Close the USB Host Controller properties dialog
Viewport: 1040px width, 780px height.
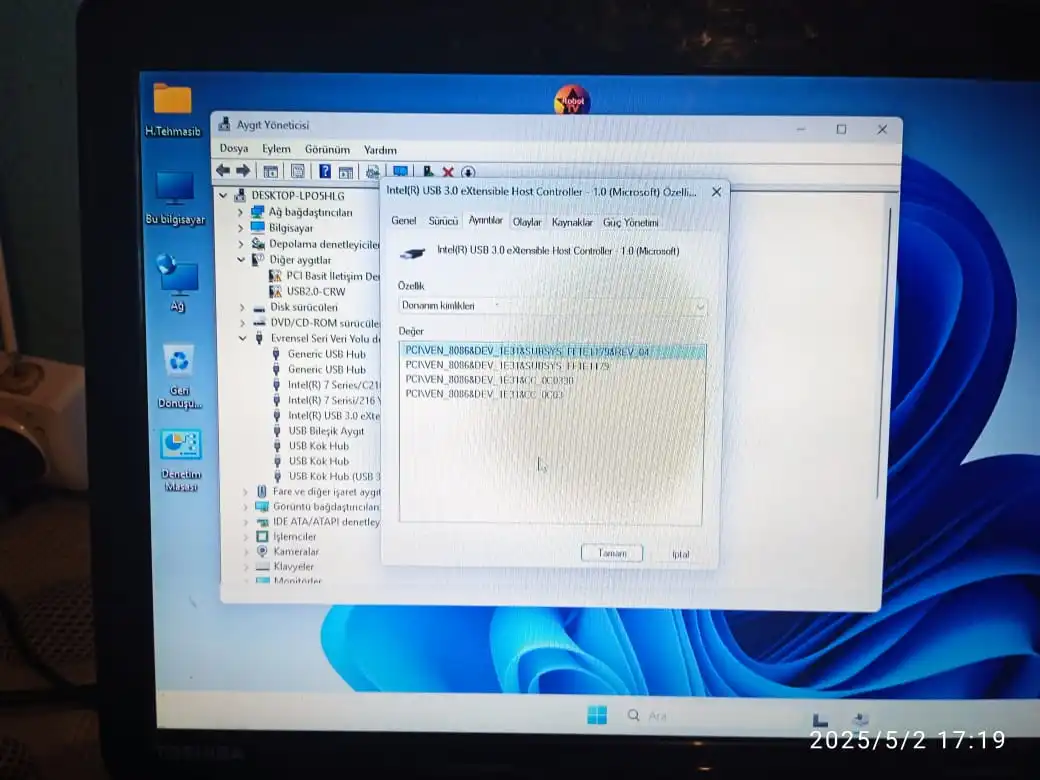(x=716, y=192)
